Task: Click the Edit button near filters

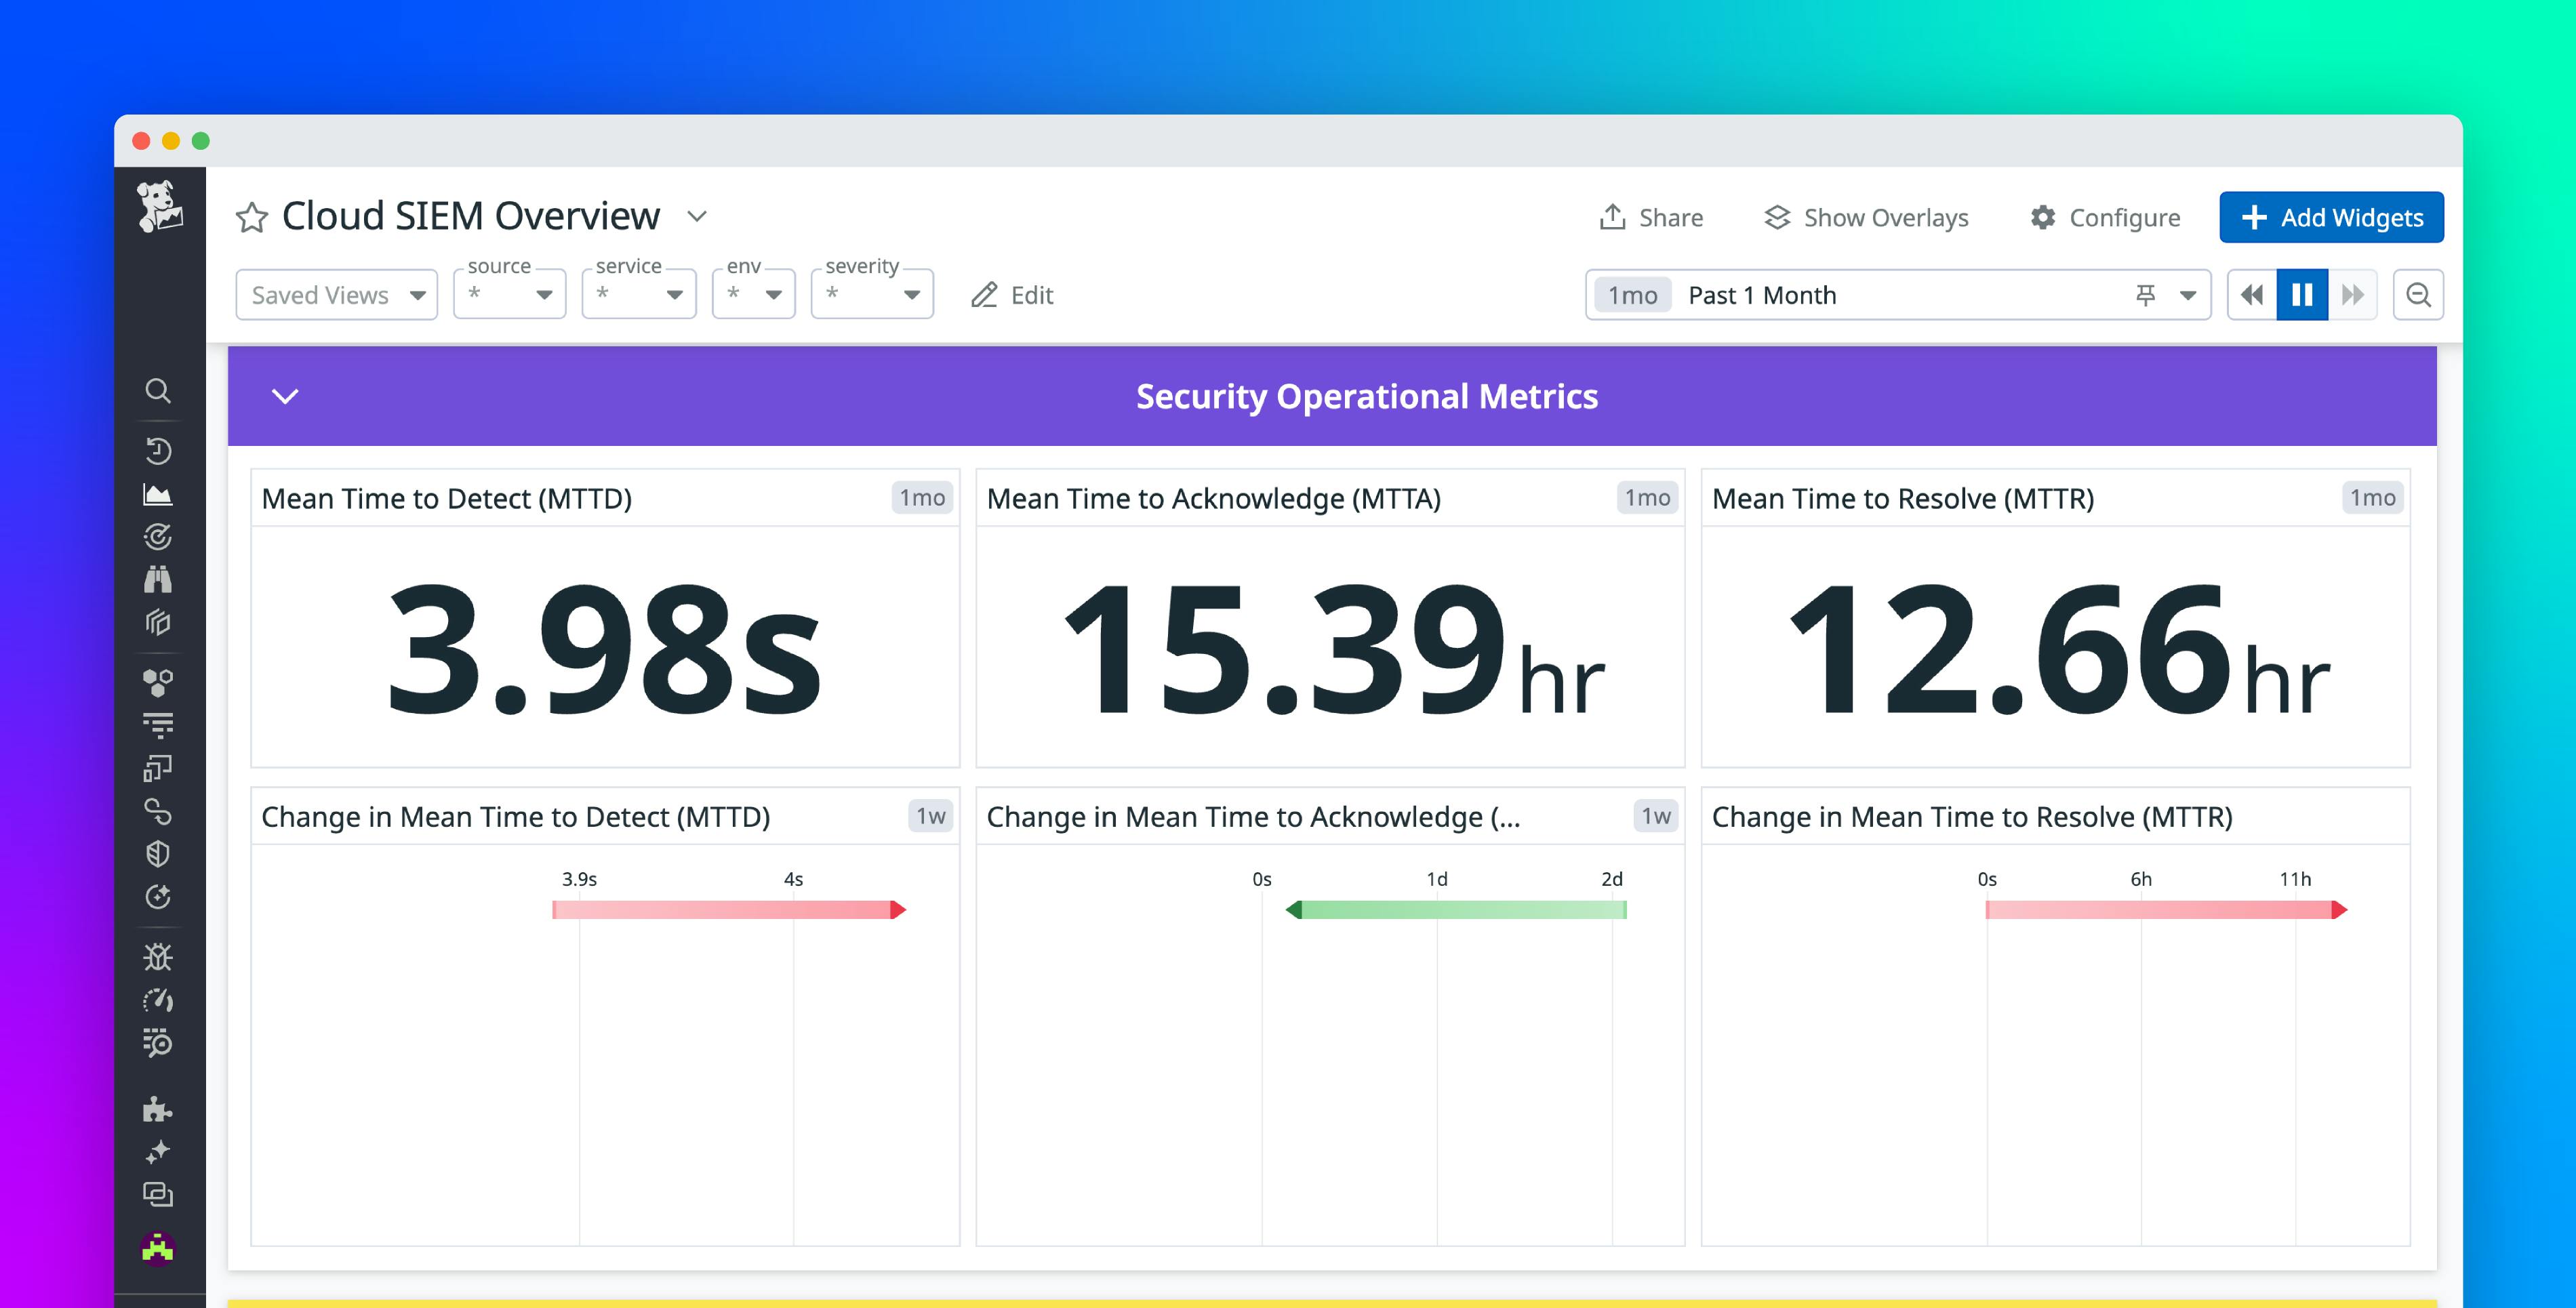Action: tap(1012, 295)
